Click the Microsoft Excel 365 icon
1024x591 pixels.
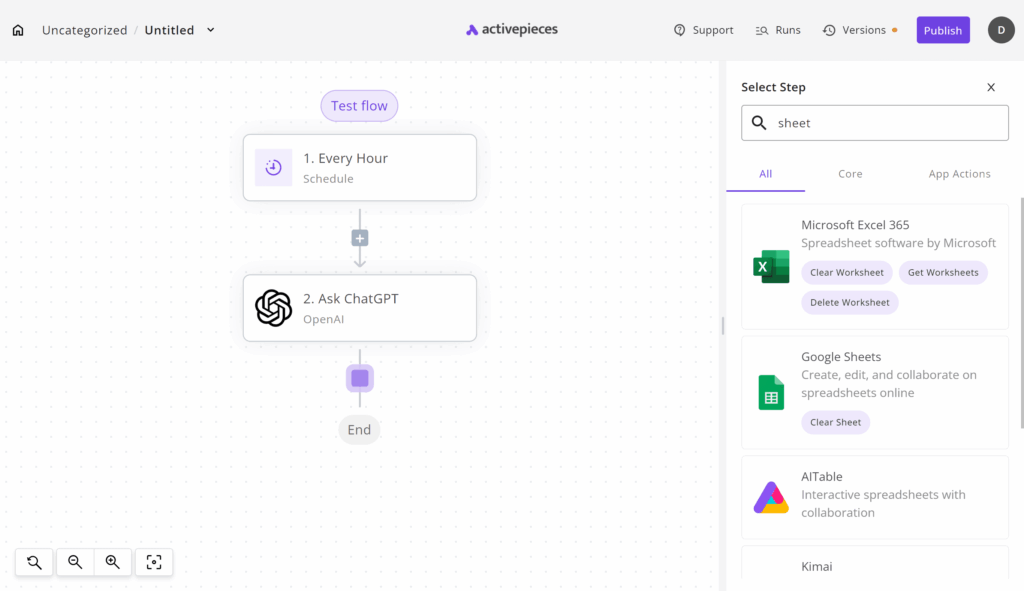pyautogui.click(x=771, y=267)
